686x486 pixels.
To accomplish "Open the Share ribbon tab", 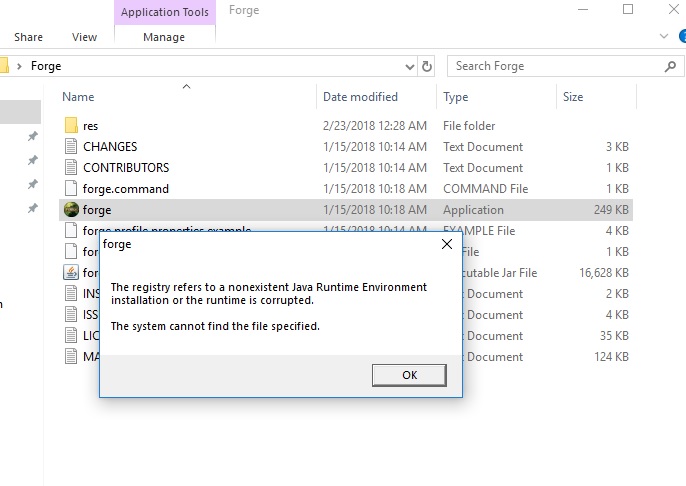I will [28, 37].
